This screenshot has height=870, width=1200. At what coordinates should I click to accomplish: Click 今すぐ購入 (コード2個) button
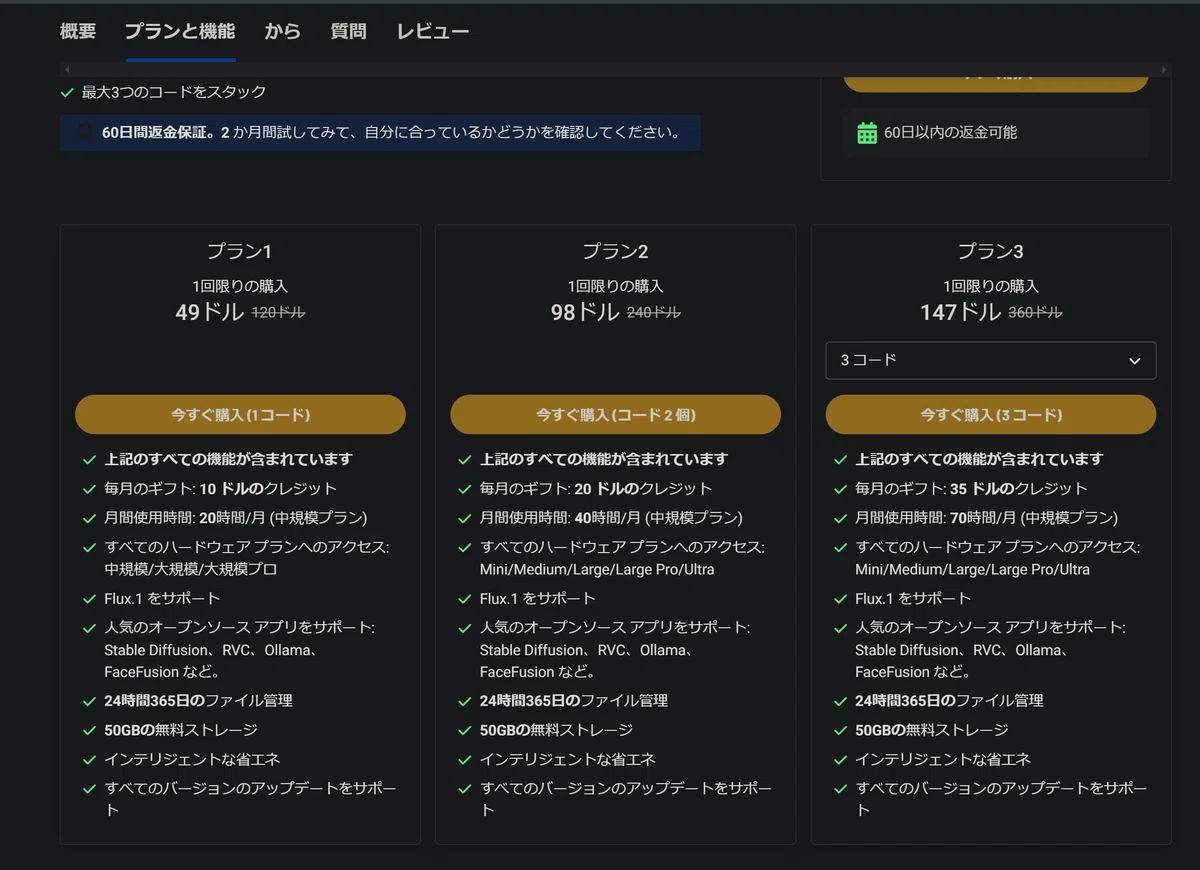click(x=615, y=414)
